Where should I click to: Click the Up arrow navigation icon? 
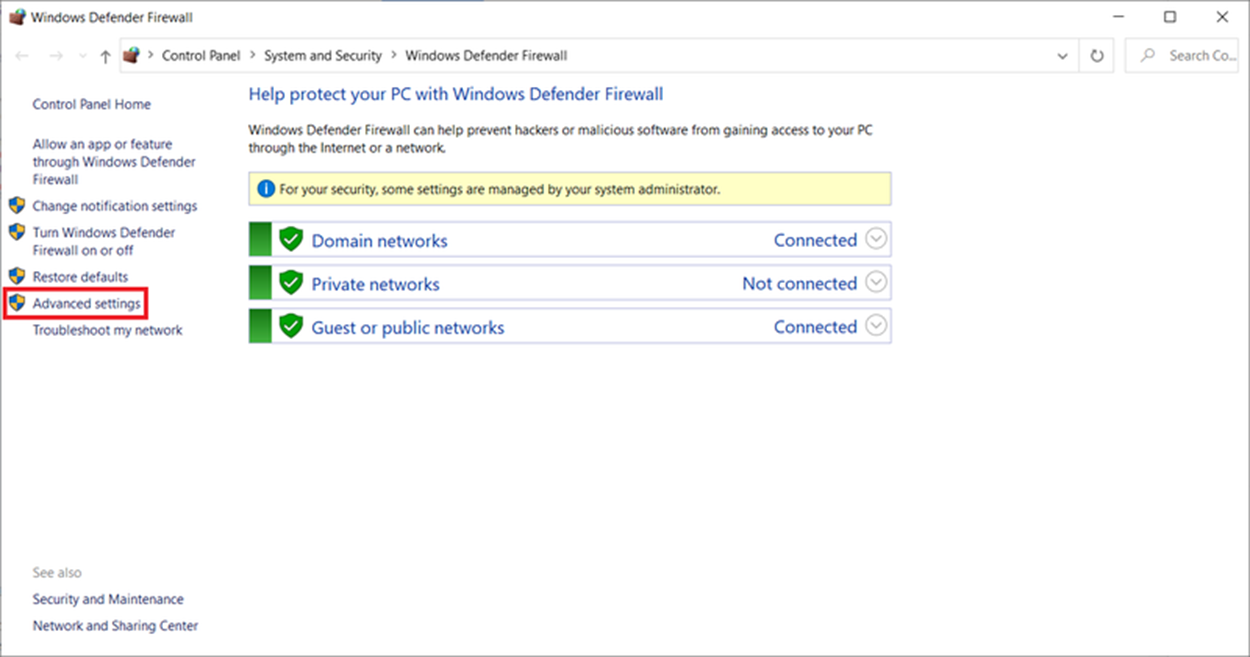(x=104, y=55)
